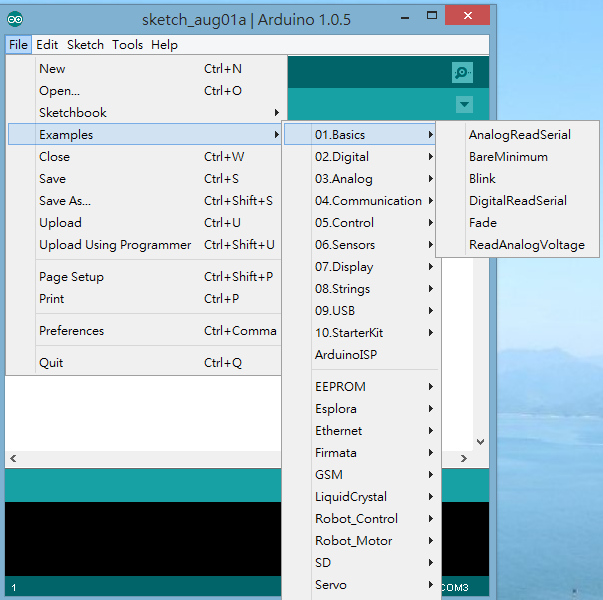The width and height of the screenshot is (603, 600).
Task: Select Upload menu entry
Action: [145, 223]
